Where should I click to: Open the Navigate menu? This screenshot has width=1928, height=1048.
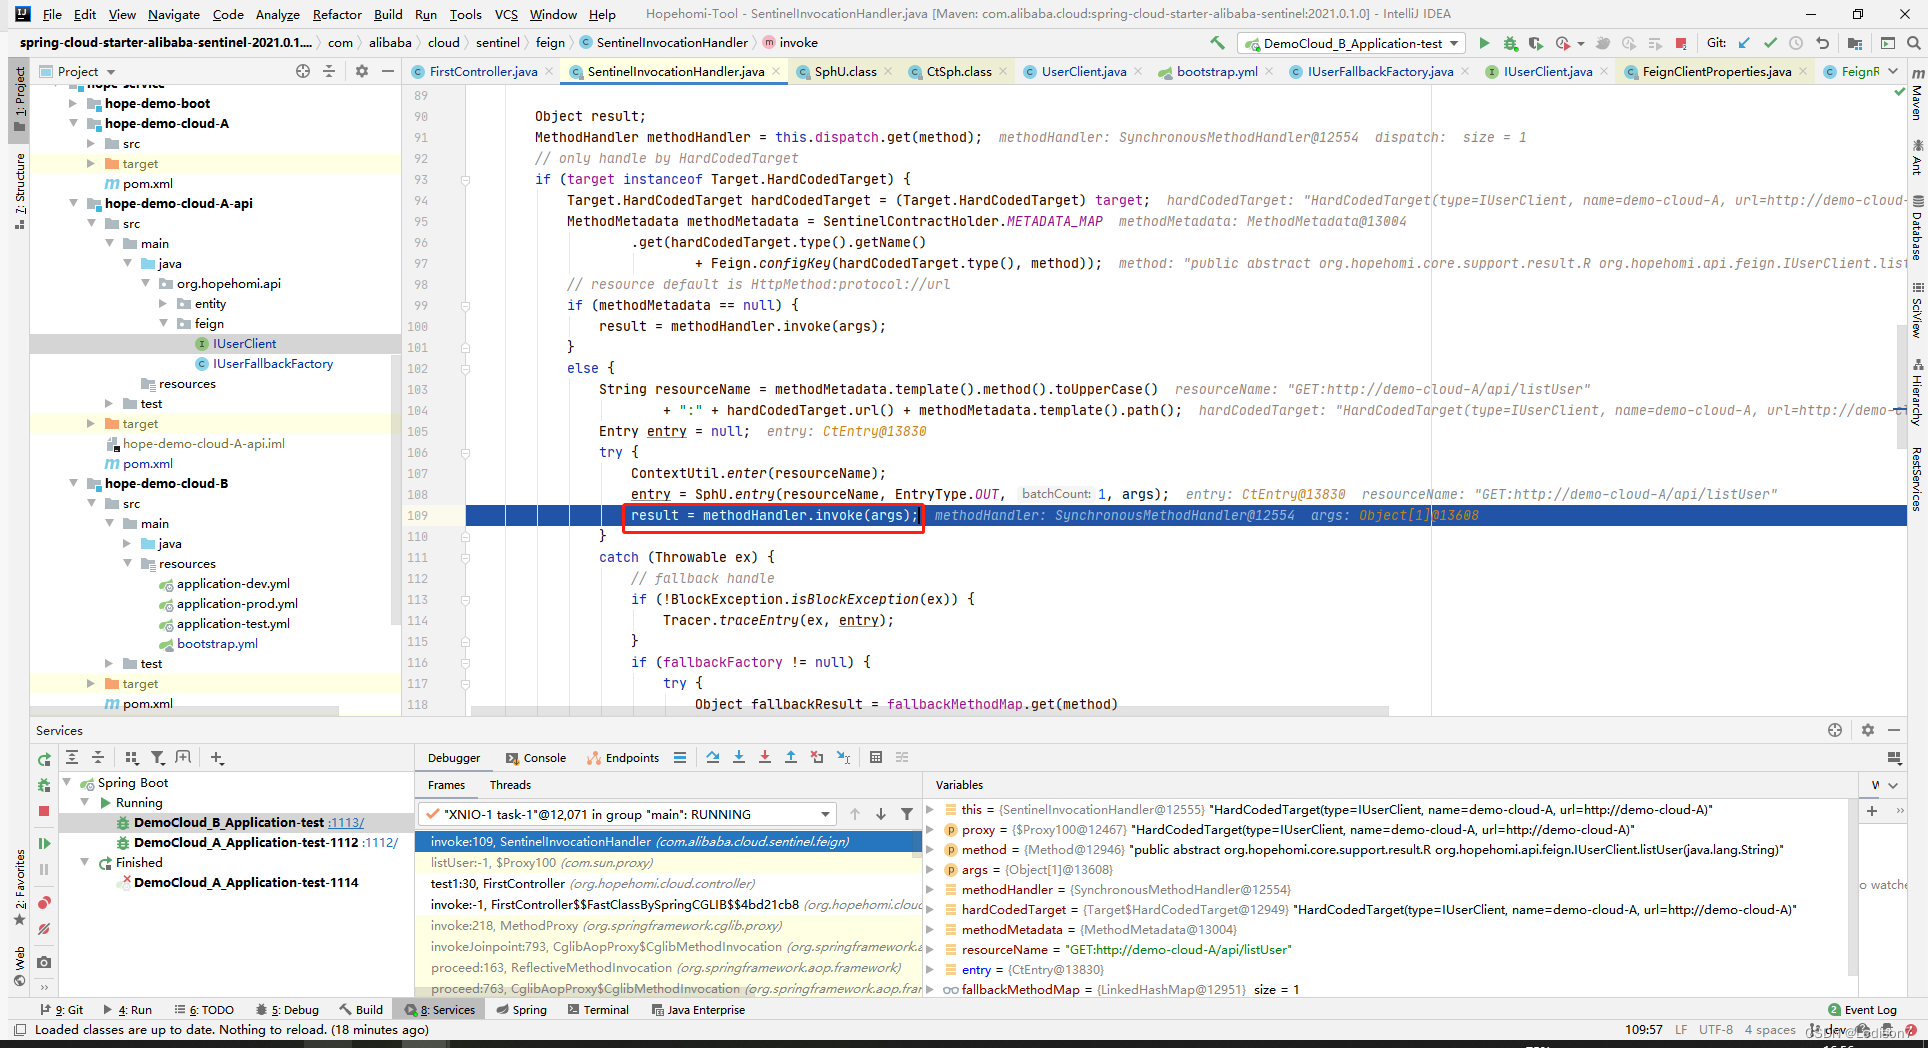tap(174, 14)
